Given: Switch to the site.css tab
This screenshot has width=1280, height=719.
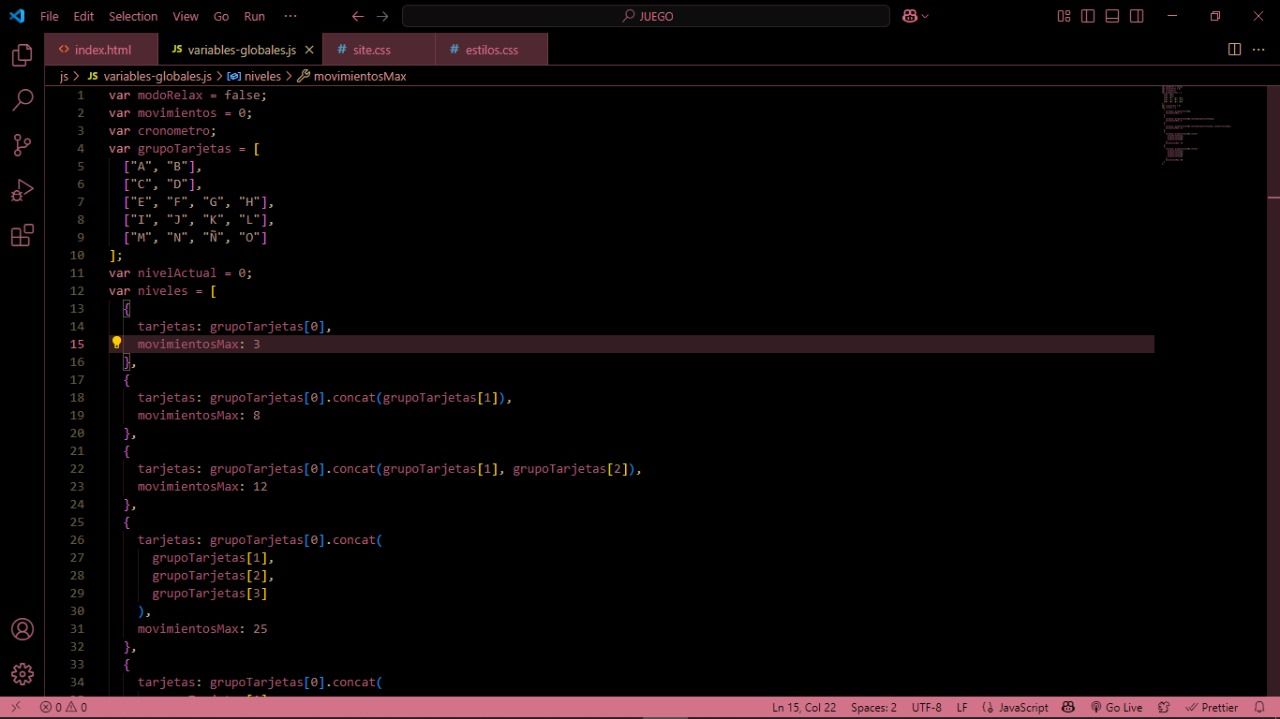Looking at the screenshot, I should (379, 49).
